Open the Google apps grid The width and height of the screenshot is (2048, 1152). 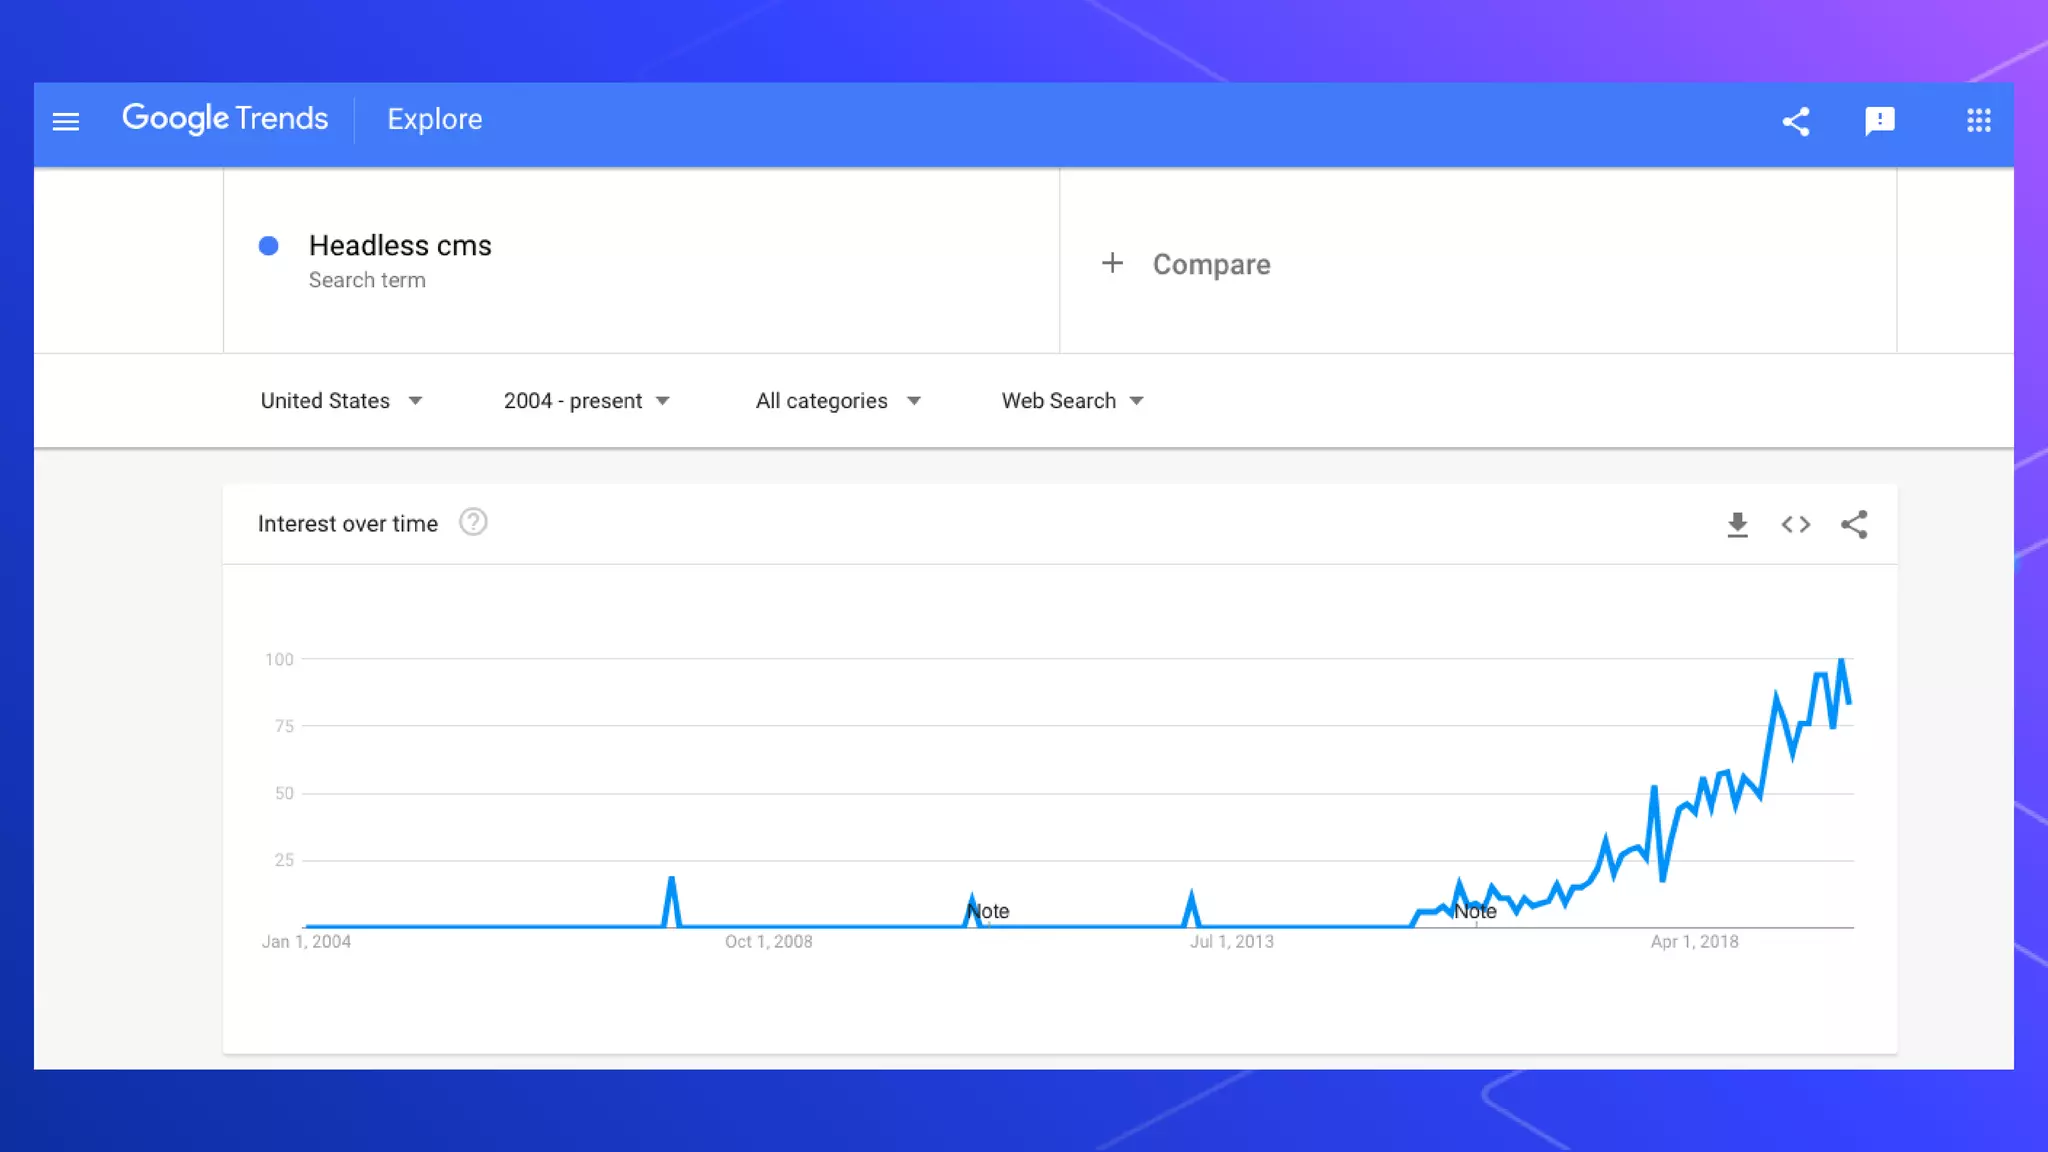[x=1978, y=121]
